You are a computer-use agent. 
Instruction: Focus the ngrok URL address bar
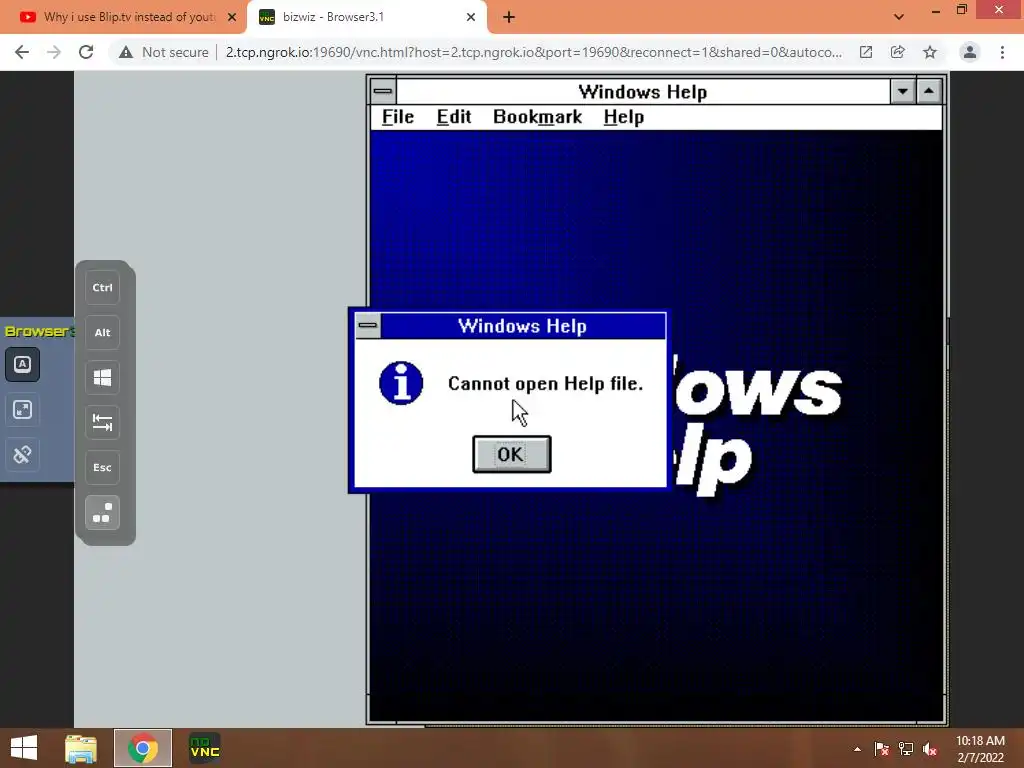pos(534,52)
